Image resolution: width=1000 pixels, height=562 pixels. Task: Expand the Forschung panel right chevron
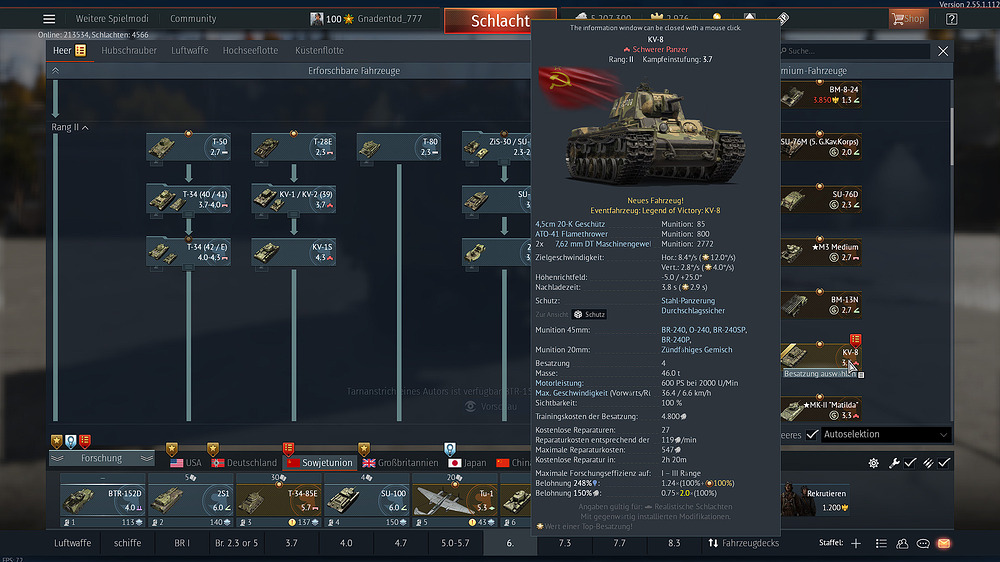click(x=147, y=459)
